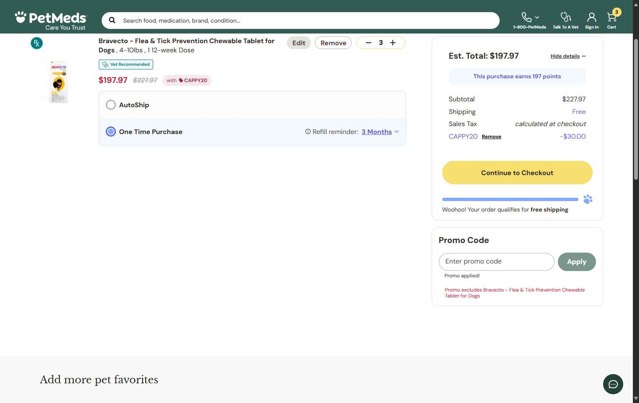
Task: Open the shopping cart icon
Action: pos(612,20)
